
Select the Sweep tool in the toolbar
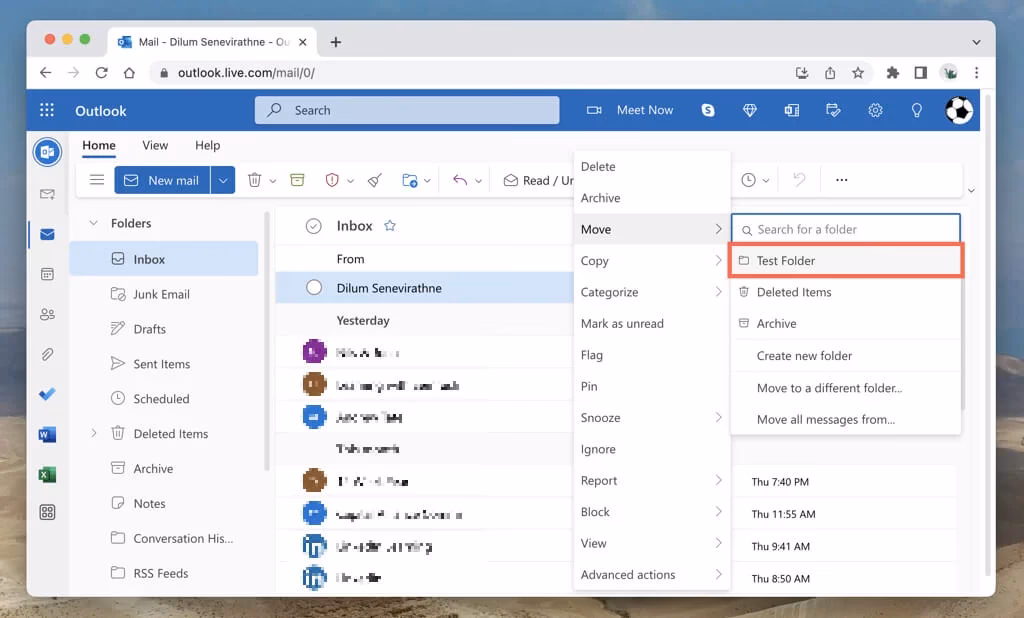click(374, 180)
